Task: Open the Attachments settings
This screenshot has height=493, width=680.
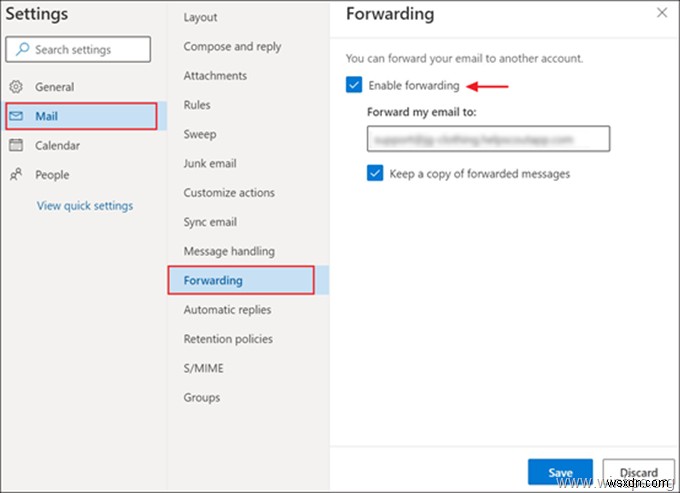Action: (216, 76)
